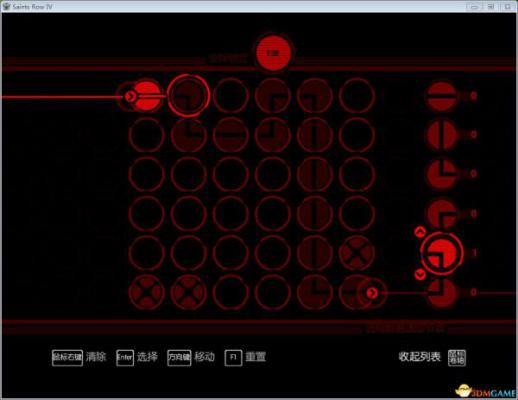Click the vertical line cell in fourth grid row
Image resolution: width=518 pixels, height=400 pixels.
(x=315, y=214)
